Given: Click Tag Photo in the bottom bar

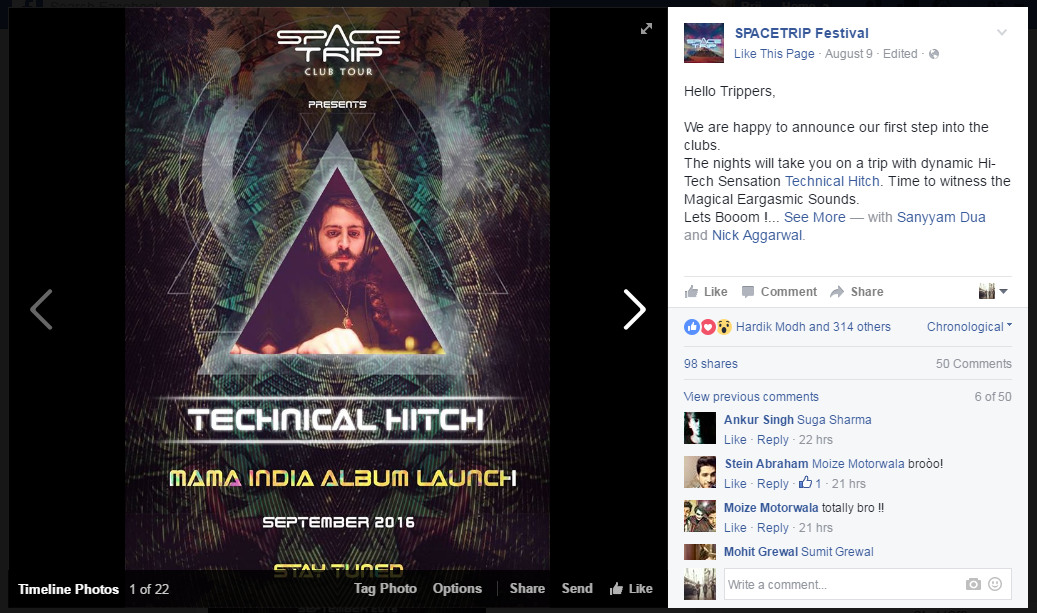Looking at the screenshot, I should (x=385, y=589).
